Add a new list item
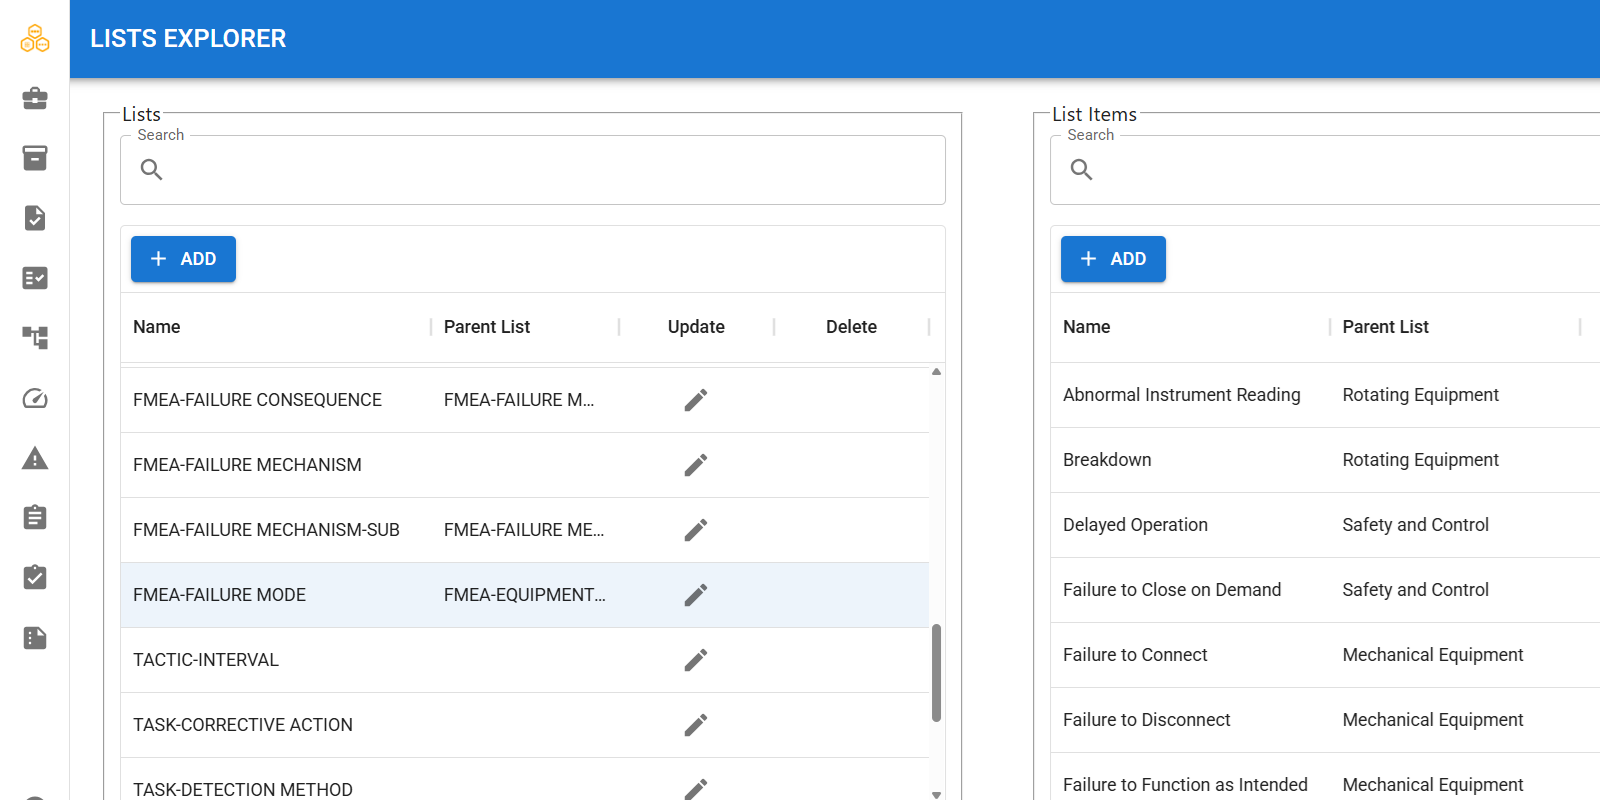 tap(1113, 259)
